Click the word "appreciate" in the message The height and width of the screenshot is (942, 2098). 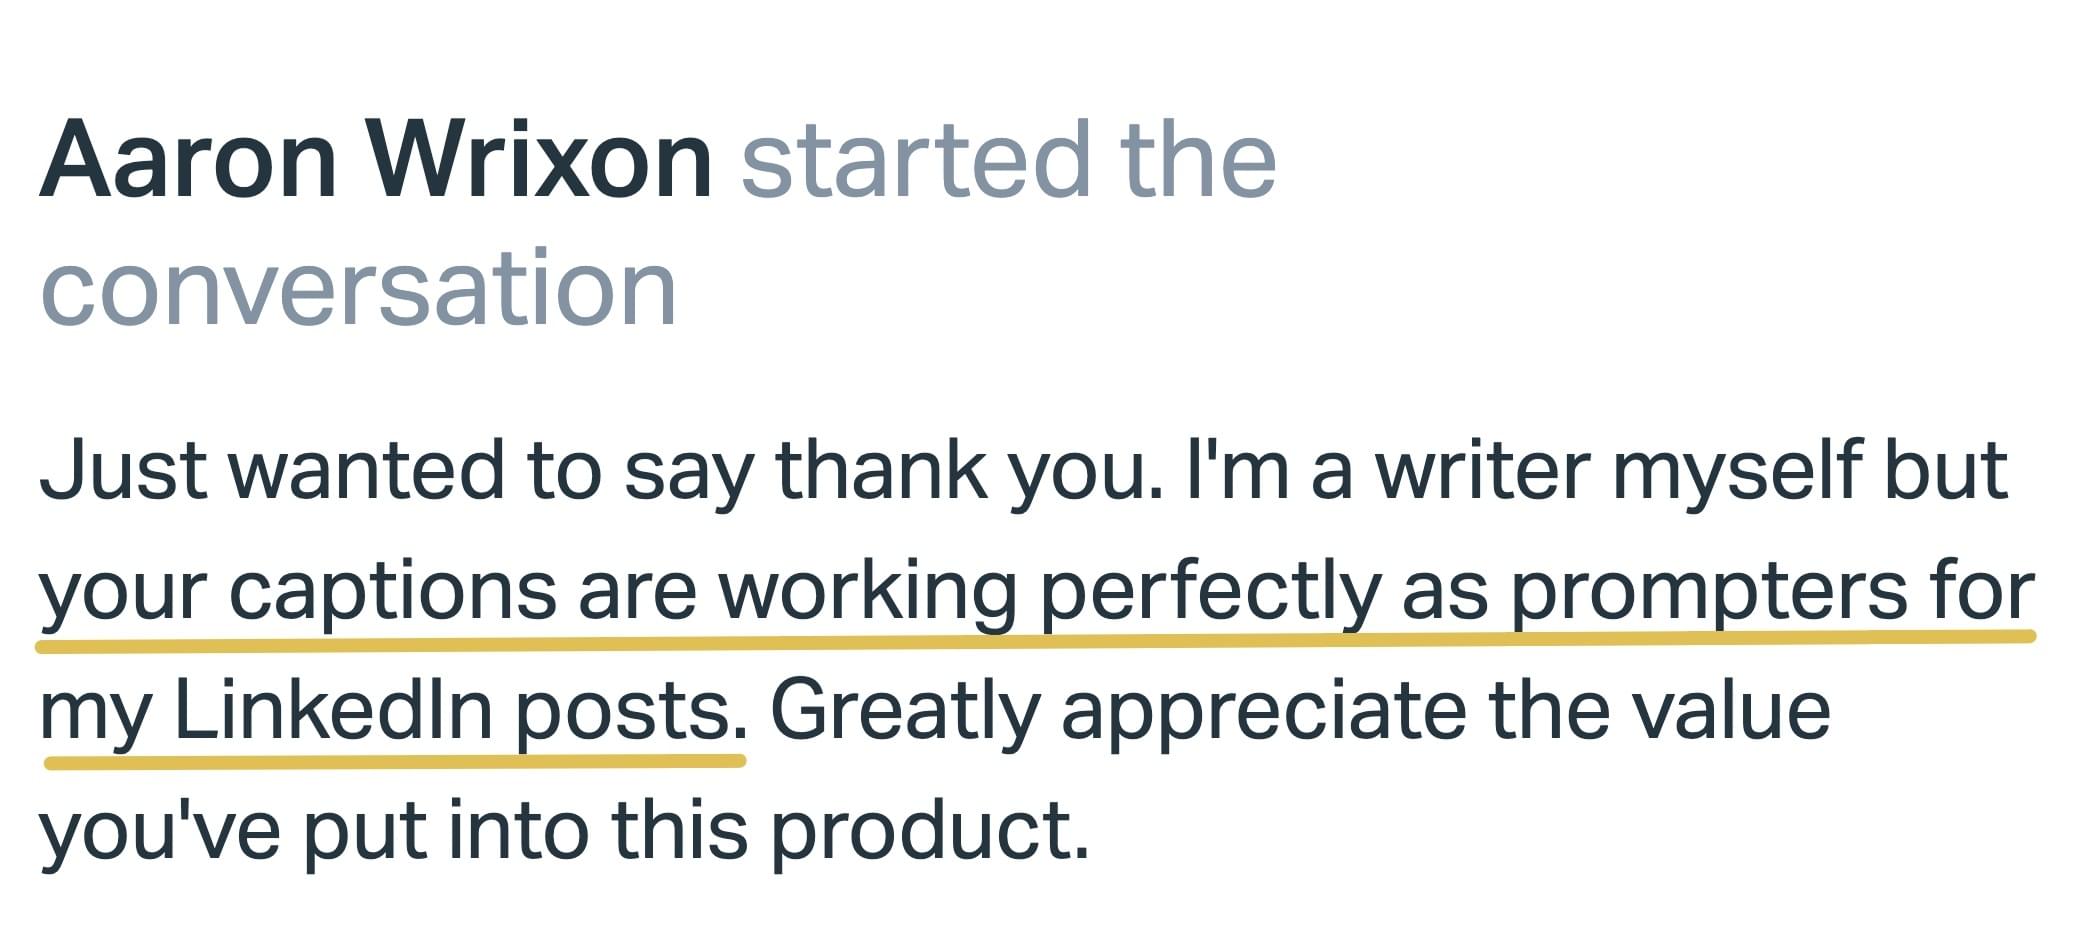click(x=1263, y=710)
